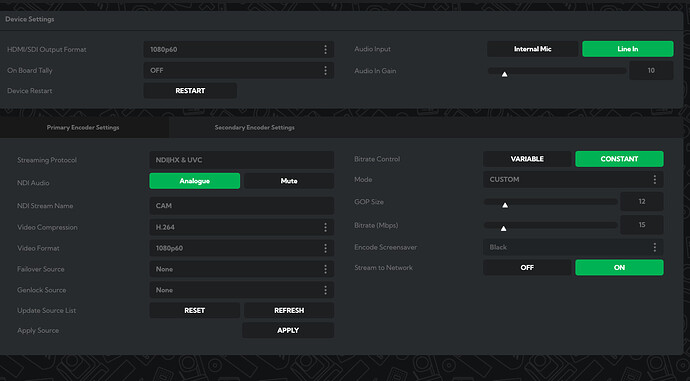690x381 pixels.
Task: Expand the Video Format 1080p60 dropdown
Action: click(242, 248)
